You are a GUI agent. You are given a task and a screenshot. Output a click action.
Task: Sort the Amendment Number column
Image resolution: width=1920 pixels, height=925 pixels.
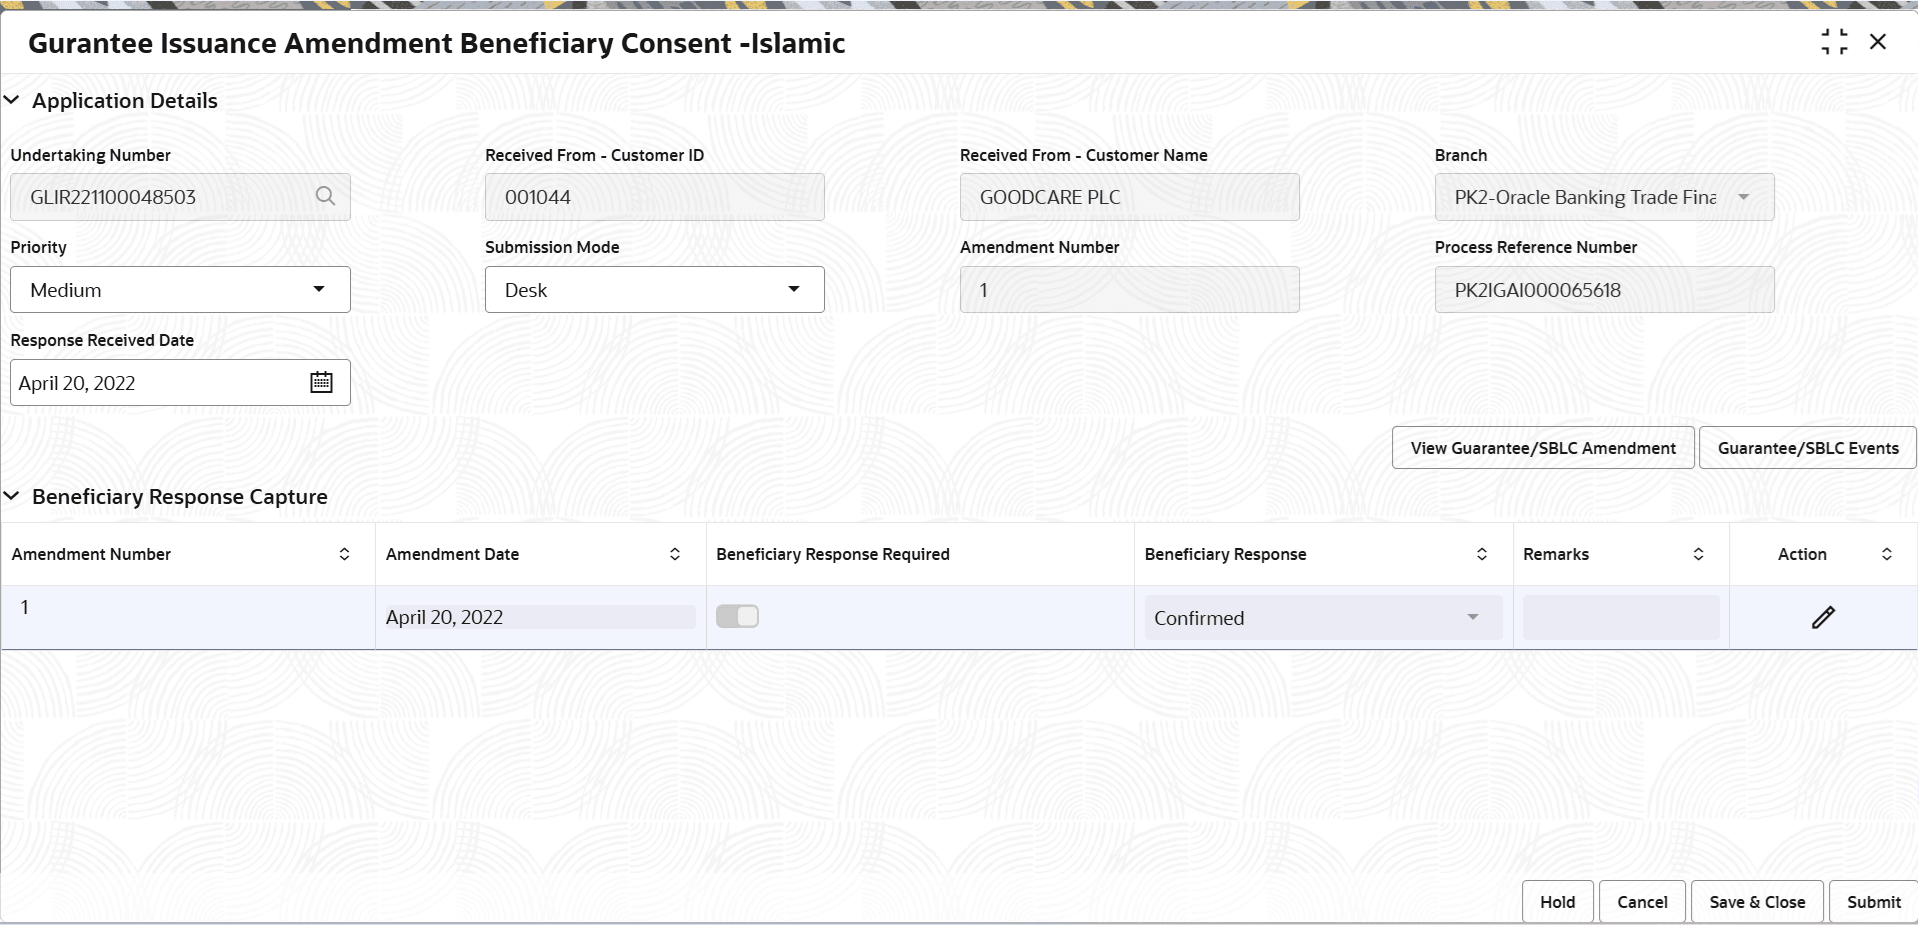345,553
